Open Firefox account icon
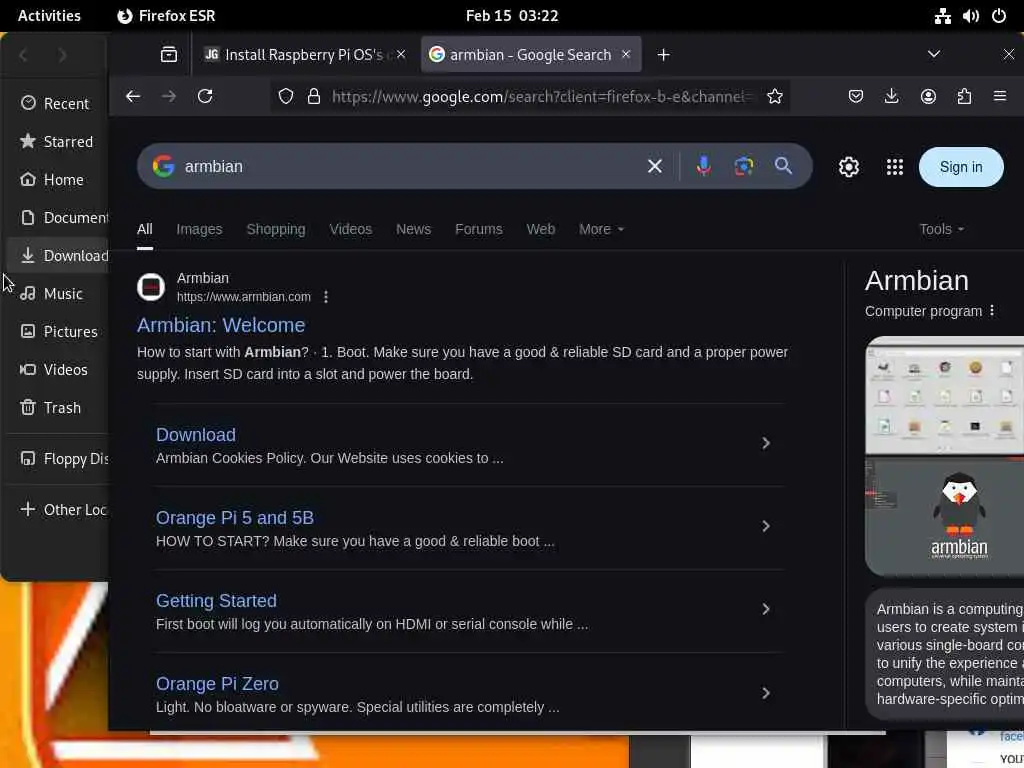Screen dimensions: 1024x768 (928, 97)
